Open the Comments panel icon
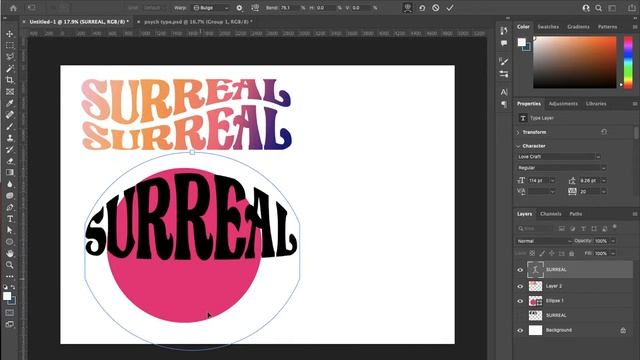Image resolution: width=640 pixels, height=360 pixels. click(x=504, y=43)
